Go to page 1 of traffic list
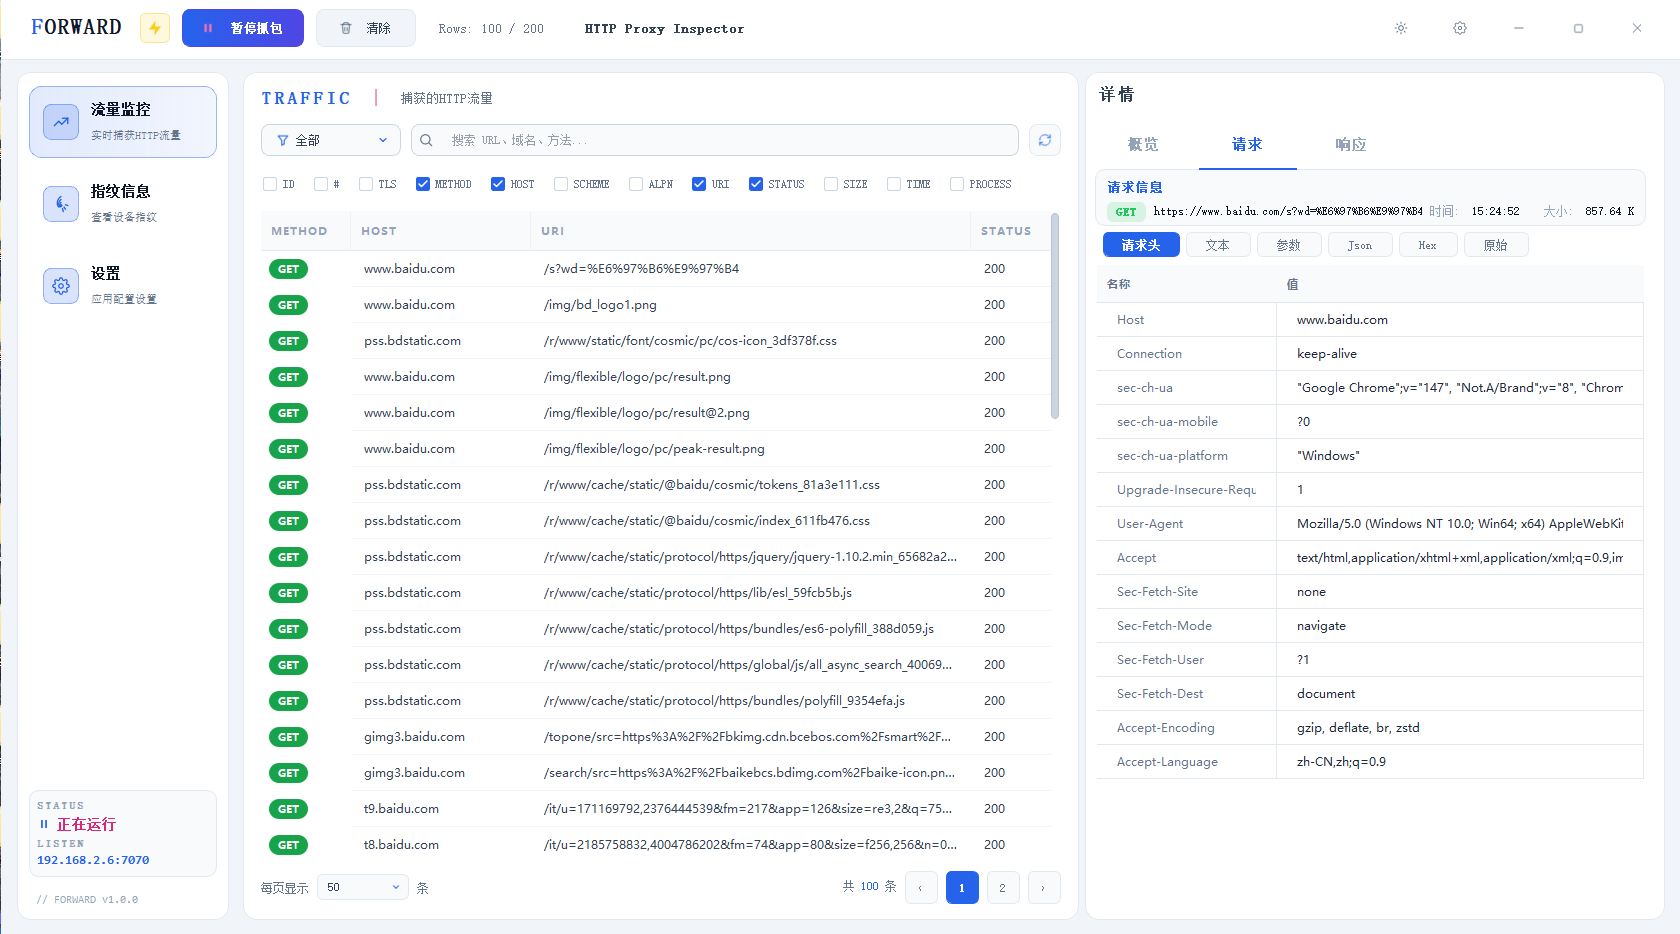1680x934 pixels. (x=962, y=888)
